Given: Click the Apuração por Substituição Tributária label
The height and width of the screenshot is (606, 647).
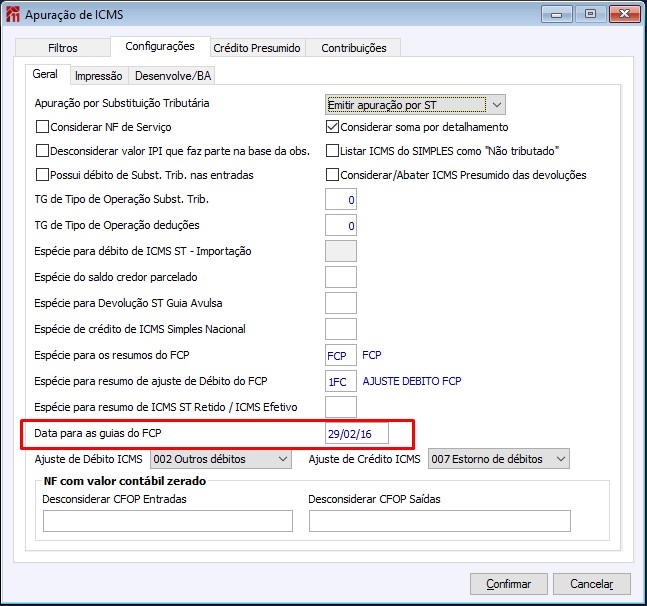Looking at the screenshot, I should 122,103.
